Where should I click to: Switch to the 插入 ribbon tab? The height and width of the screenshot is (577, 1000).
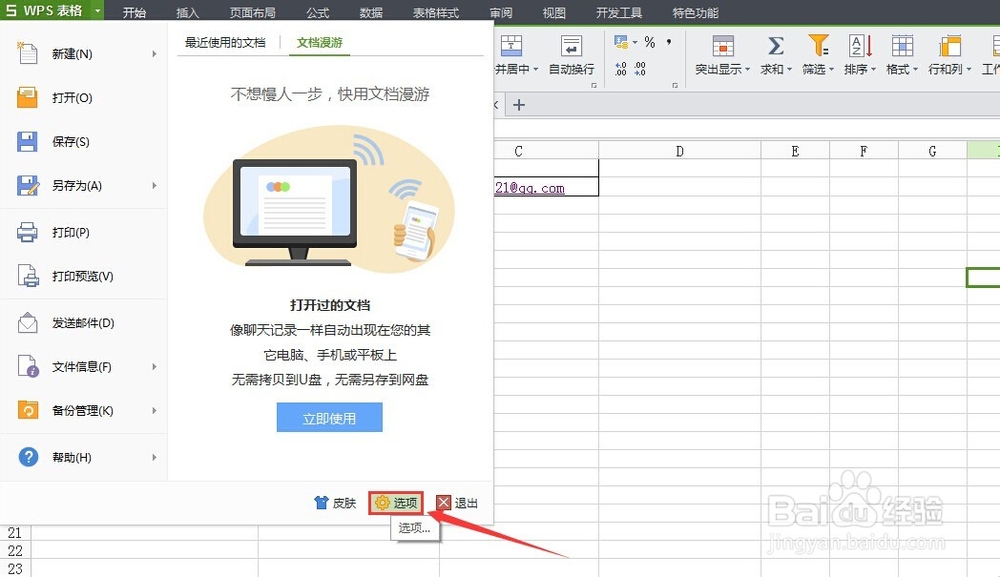coord(188,13)
